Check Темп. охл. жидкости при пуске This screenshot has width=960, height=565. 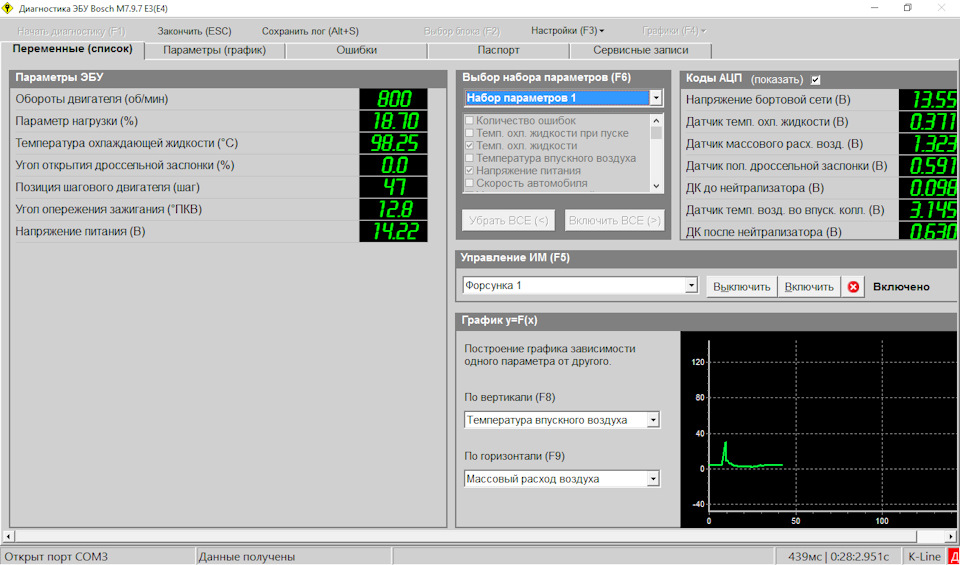(470, 133)
